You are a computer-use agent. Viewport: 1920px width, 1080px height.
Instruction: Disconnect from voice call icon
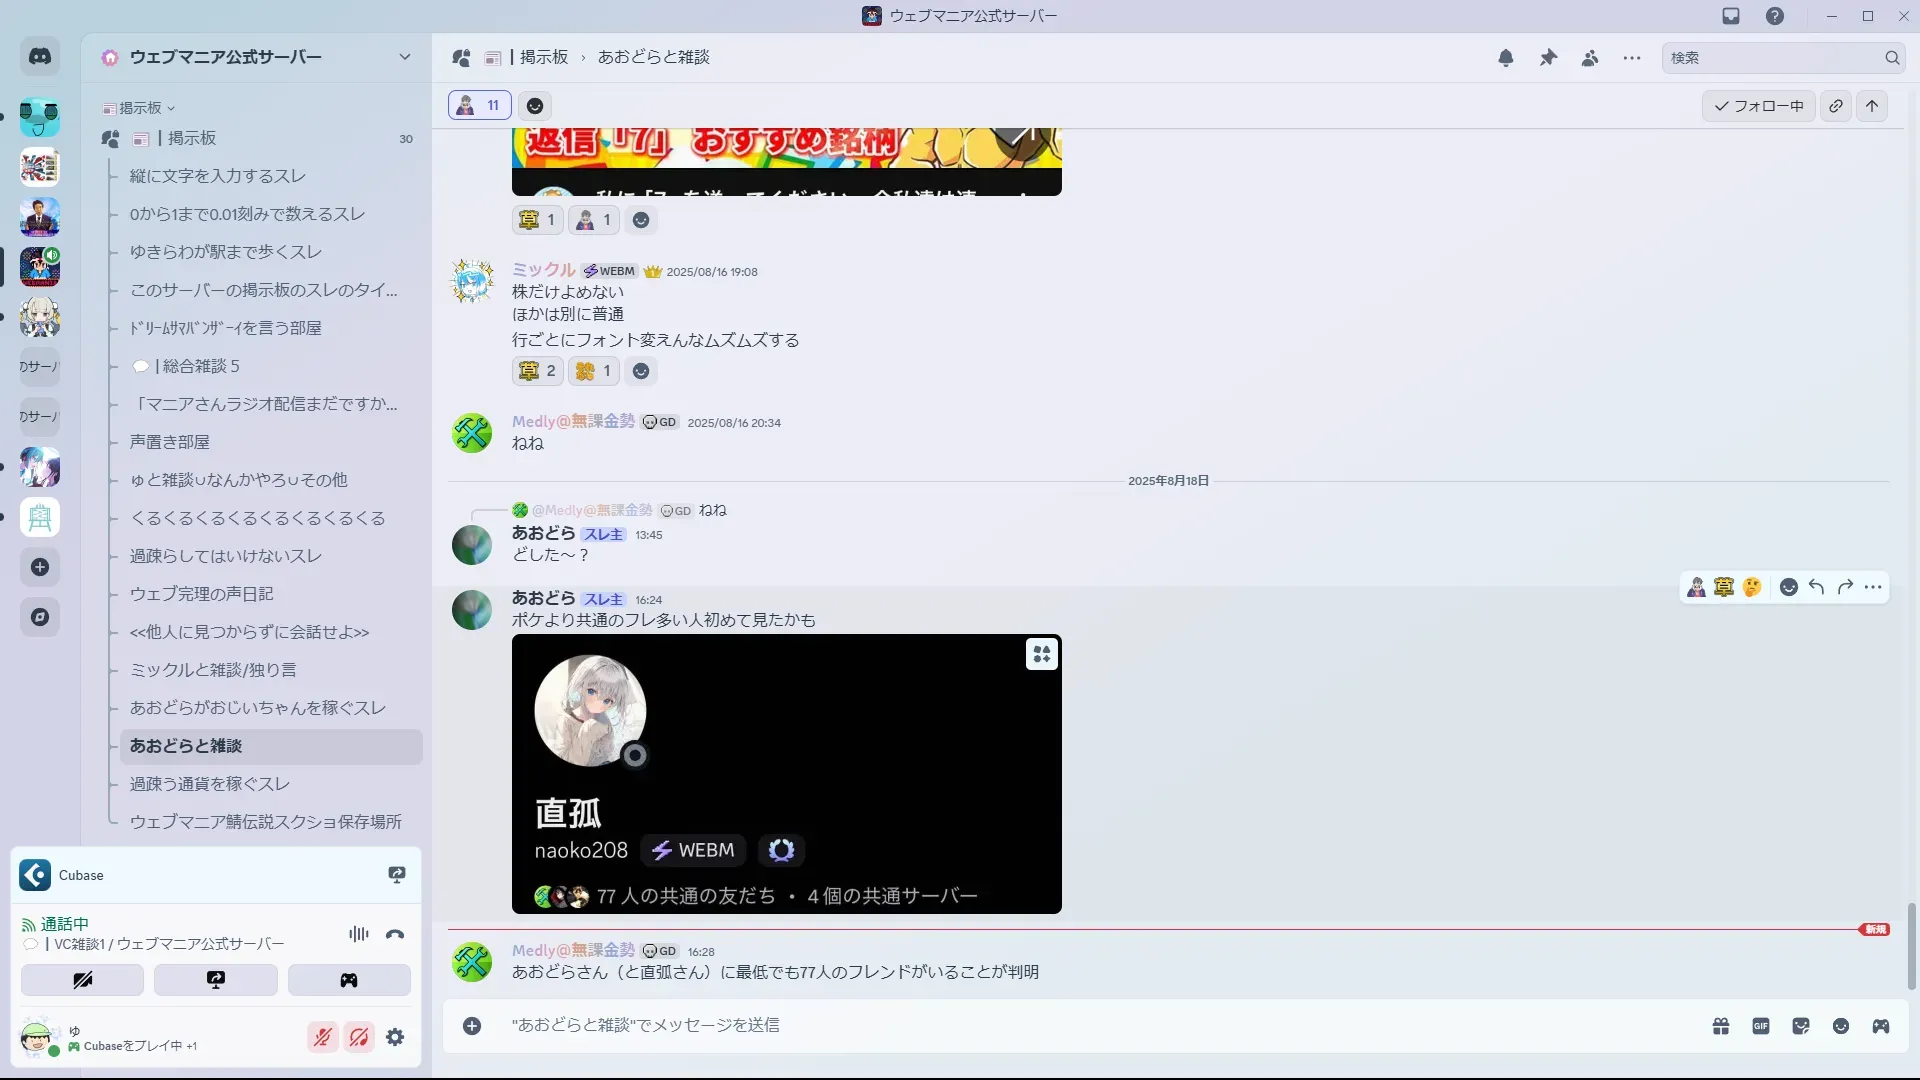click(395, 934)
